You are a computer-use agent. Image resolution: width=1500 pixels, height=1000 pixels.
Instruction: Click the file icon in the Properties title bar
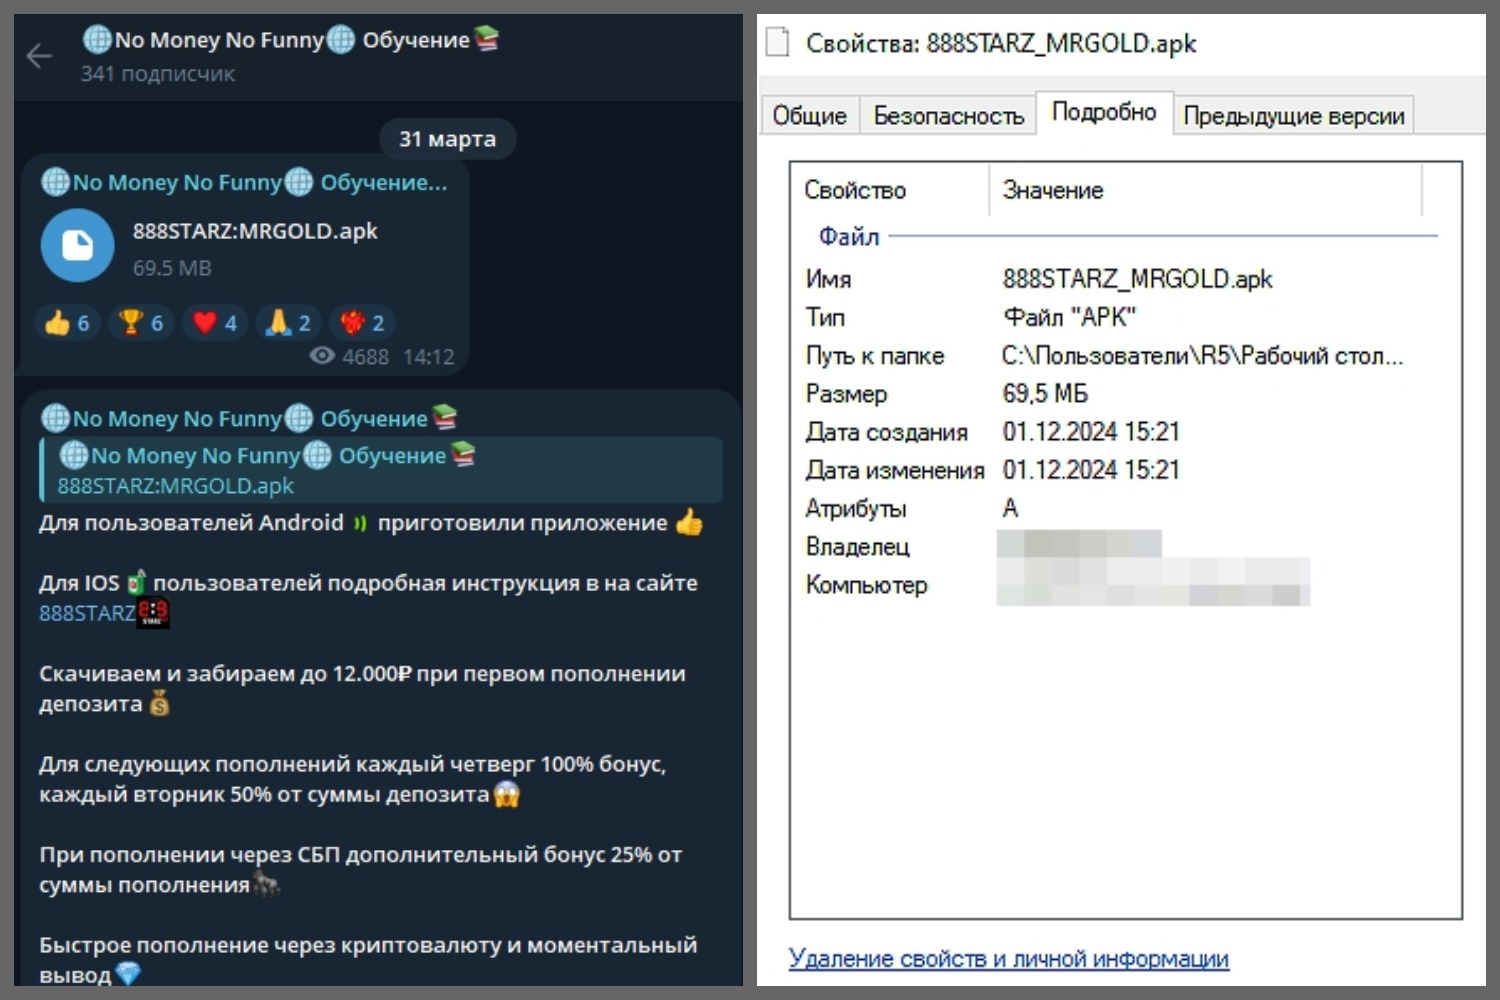tap(777, 43)
